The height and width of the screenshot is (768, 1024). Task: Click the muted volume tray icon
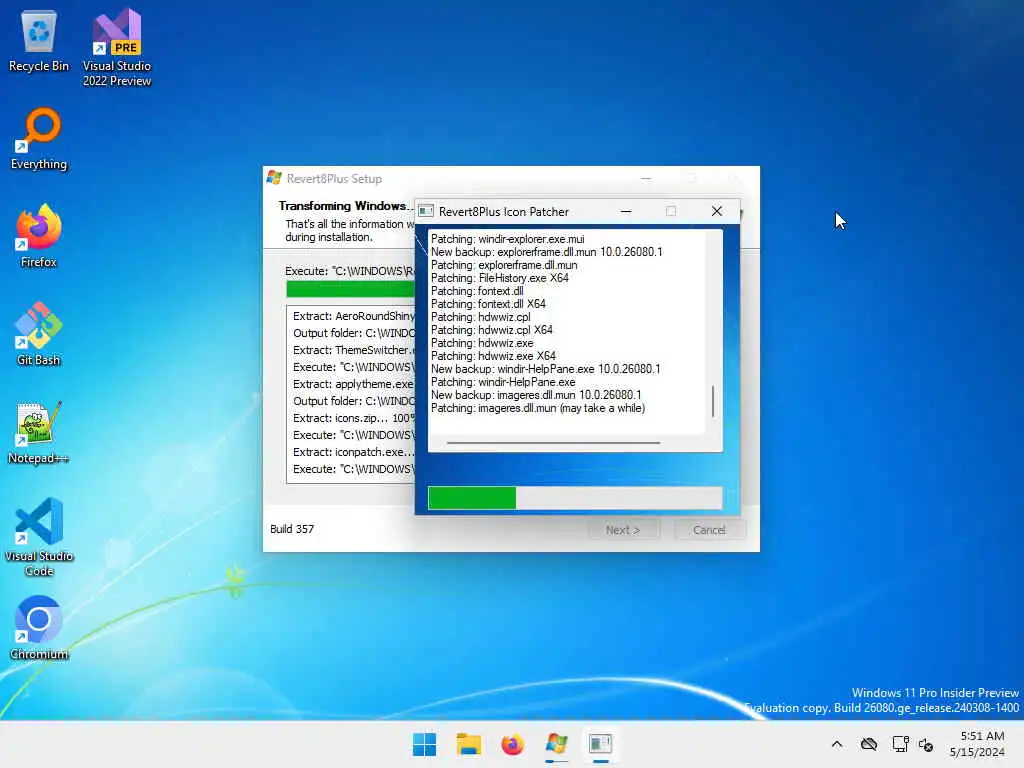pos(926,744)
